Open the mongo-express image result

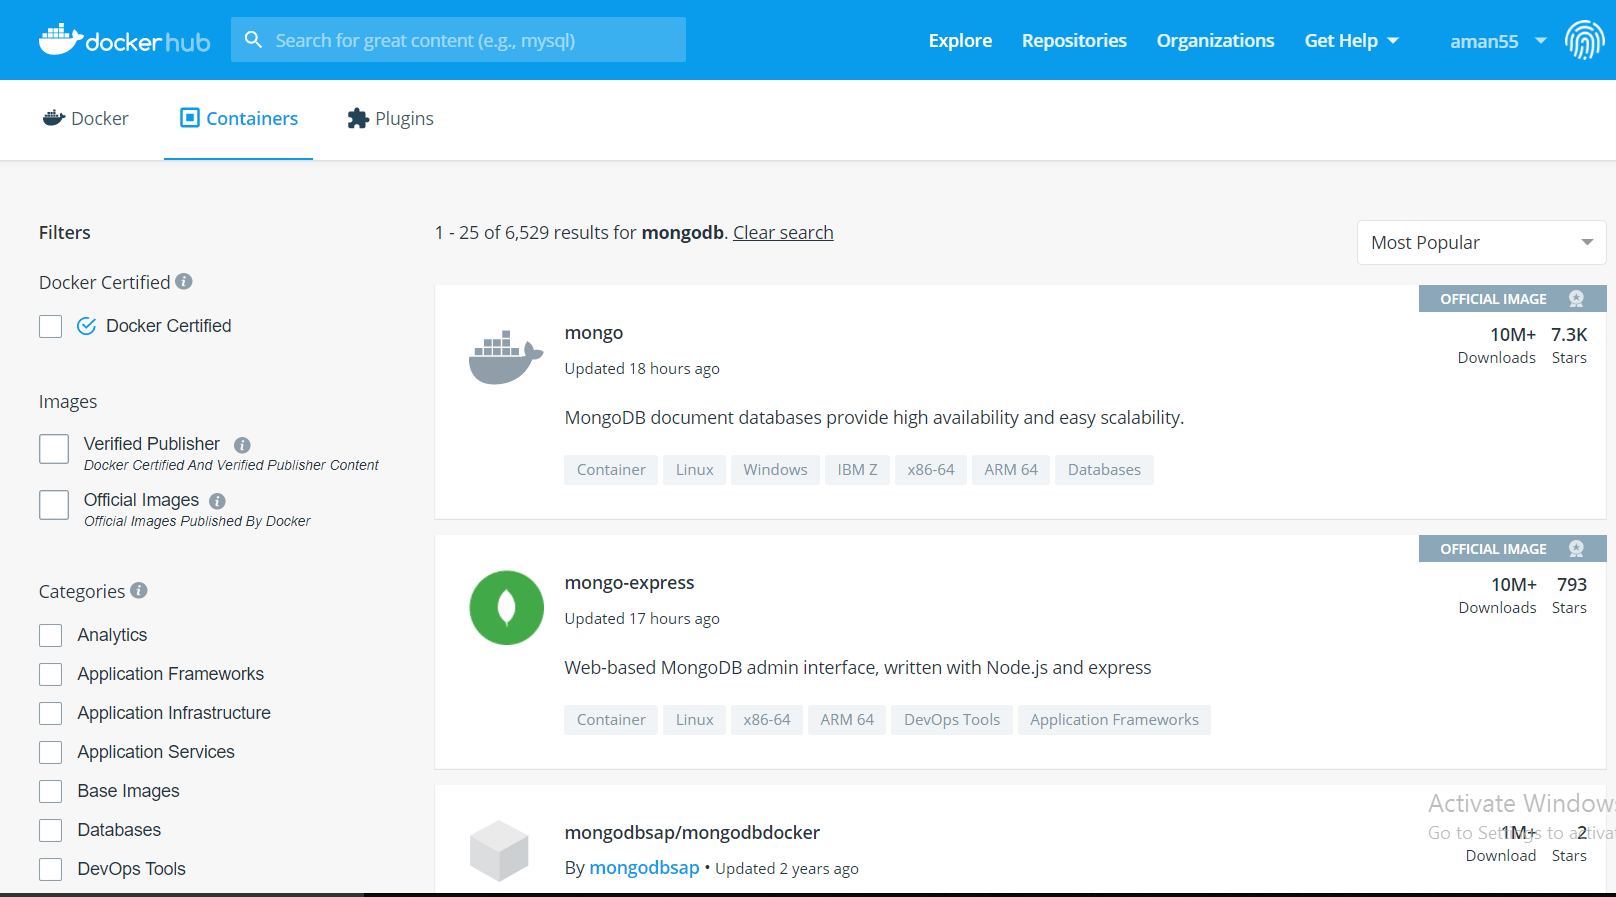pyautogui.click(x=629, y=583)
